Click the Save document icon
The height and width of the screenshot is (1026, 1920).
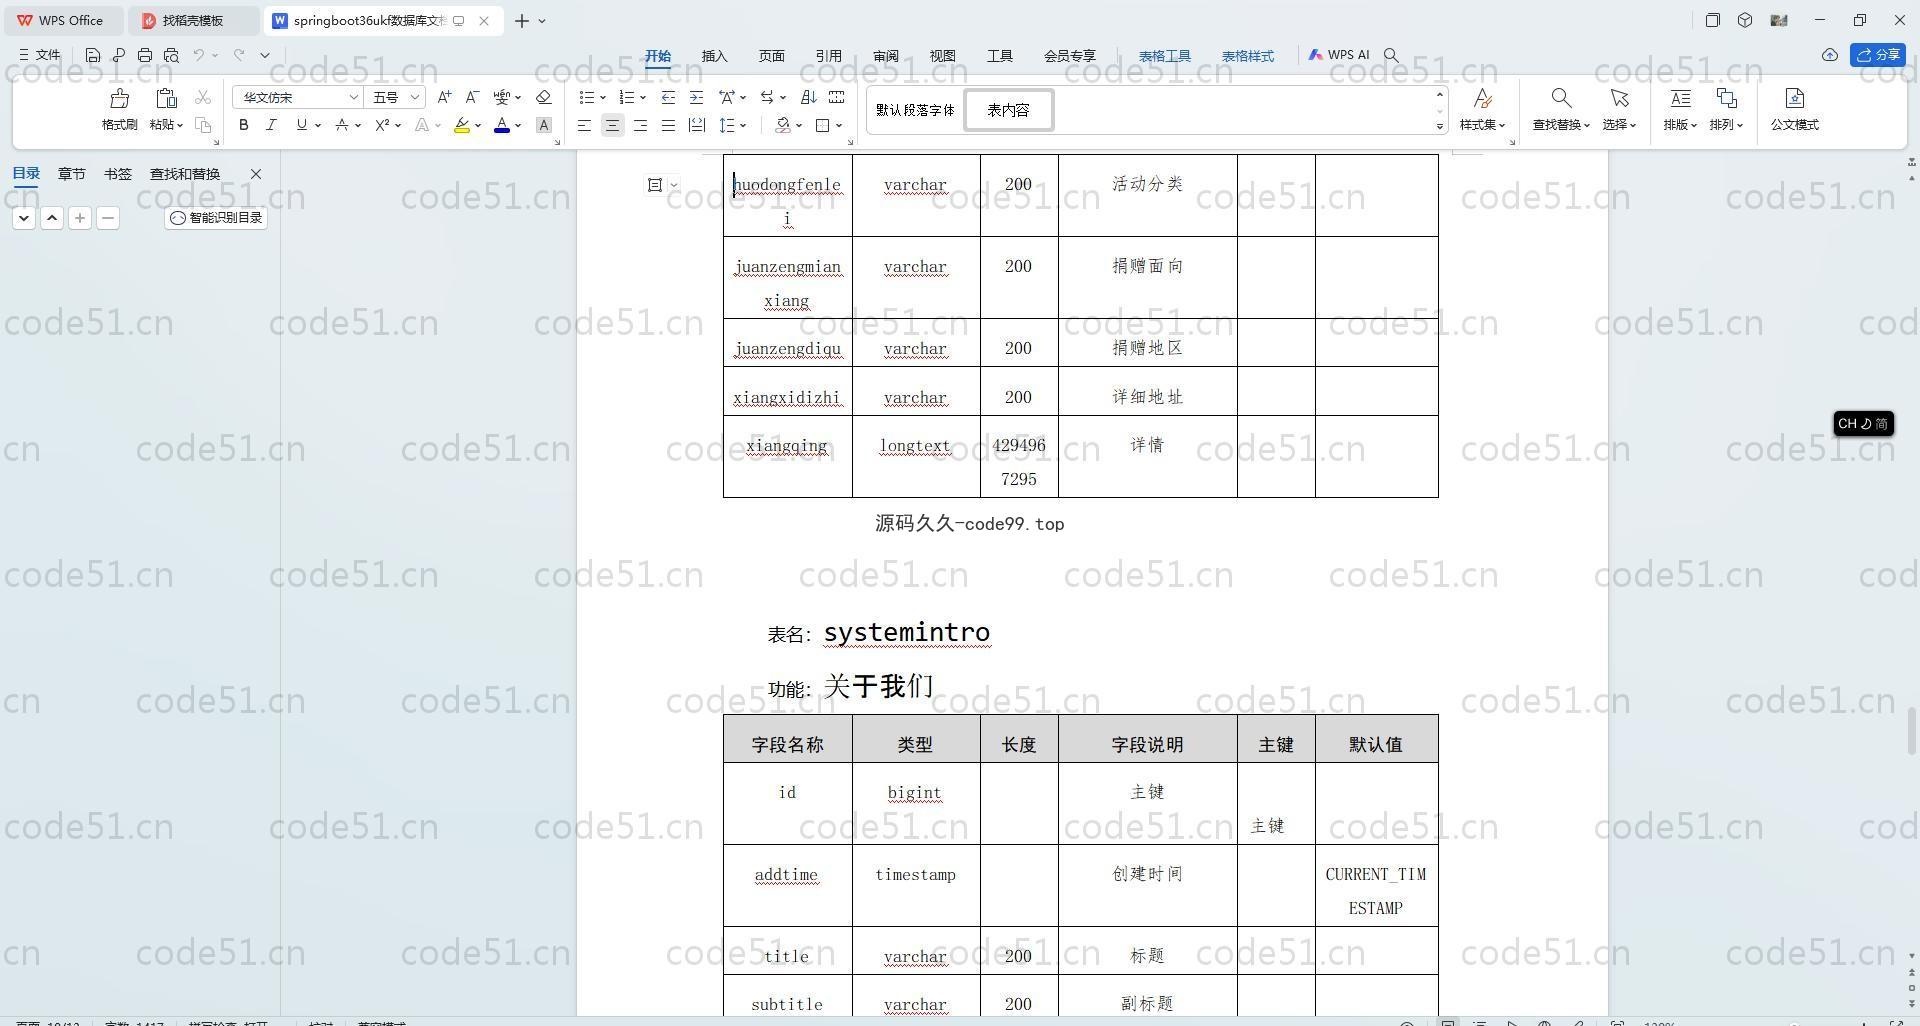(x=92, y=55)
